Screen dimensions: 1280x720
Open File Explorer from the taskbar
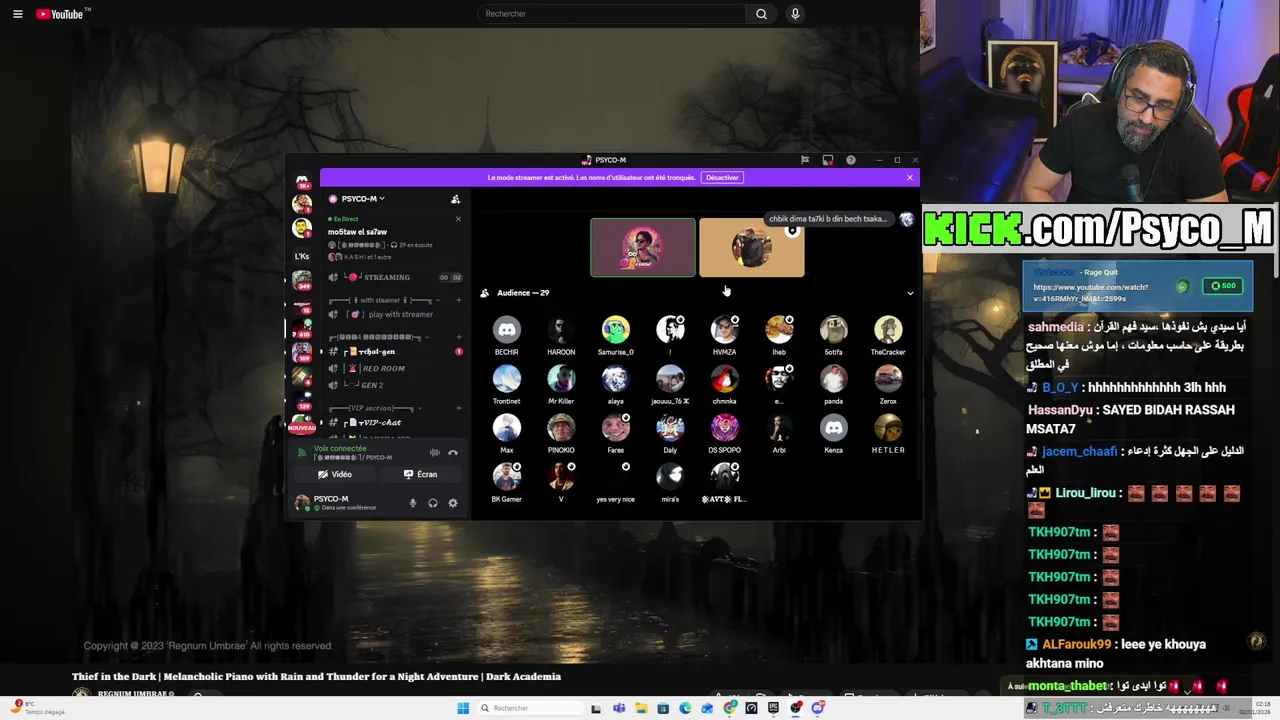click(x=641, y=708)
